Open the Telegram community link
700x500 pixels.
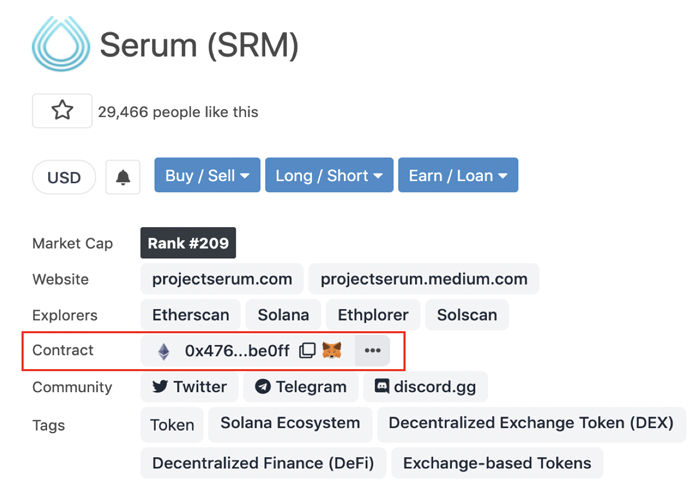pos(301,387)
